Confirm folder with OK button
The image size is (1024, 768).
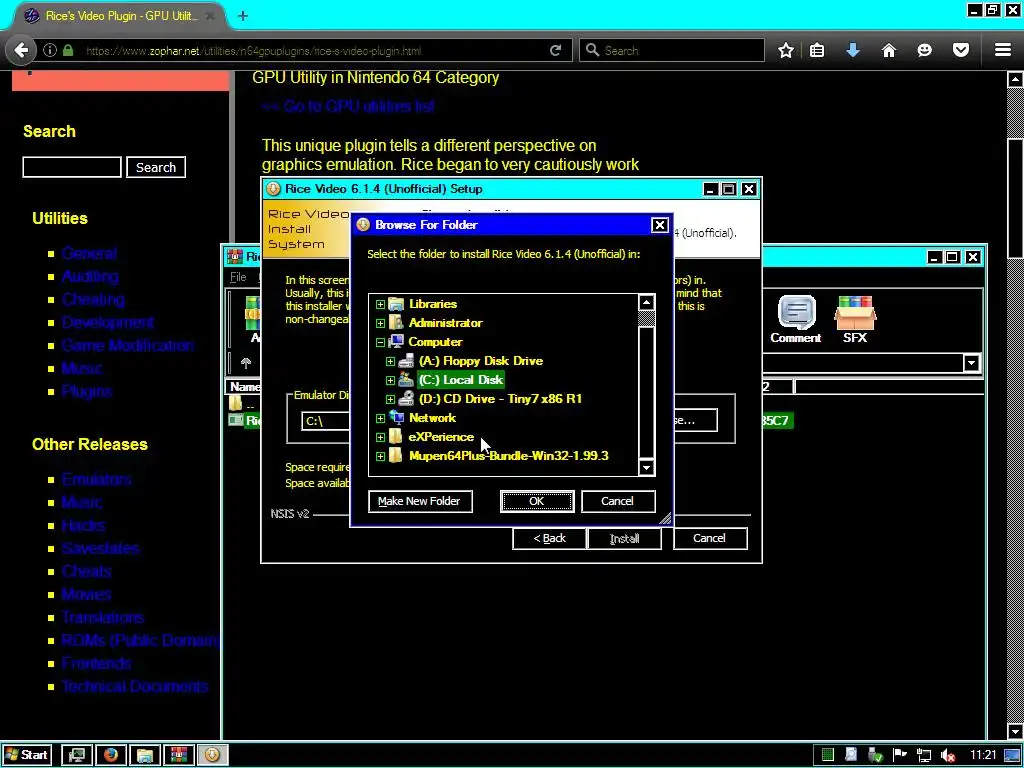click(x=537, y=501)
